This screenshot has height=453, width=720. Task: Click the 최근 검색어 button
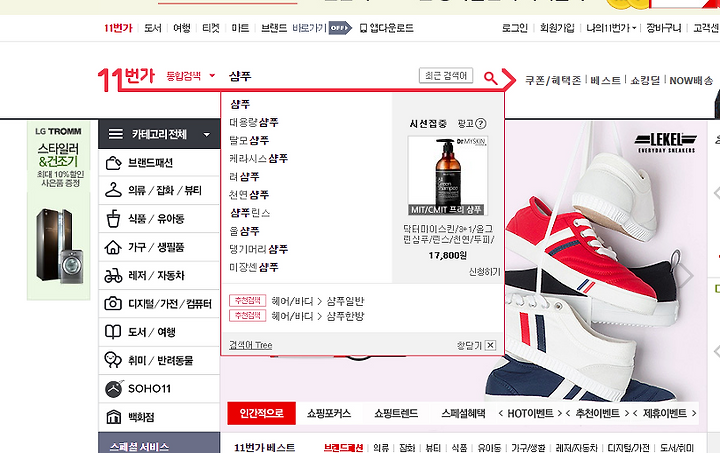point(446,76)
